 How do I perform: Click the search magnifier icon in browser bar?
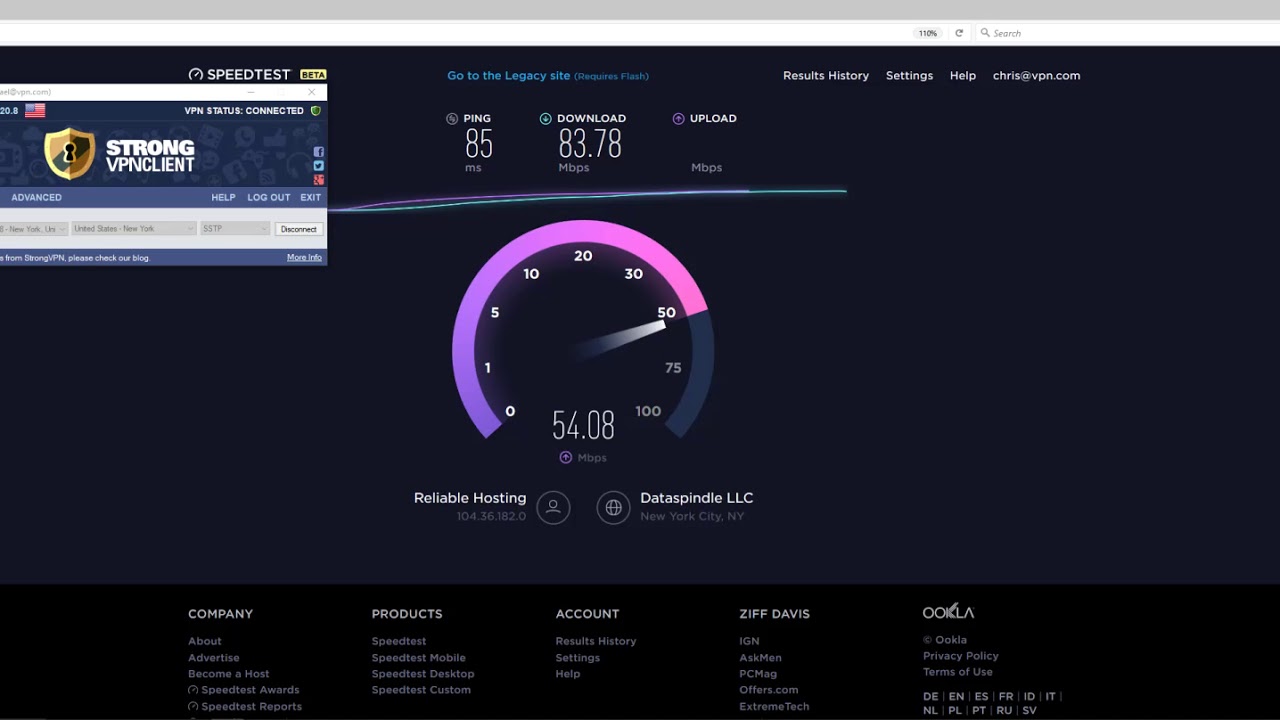pyautogui.click(x=985, y=33)
